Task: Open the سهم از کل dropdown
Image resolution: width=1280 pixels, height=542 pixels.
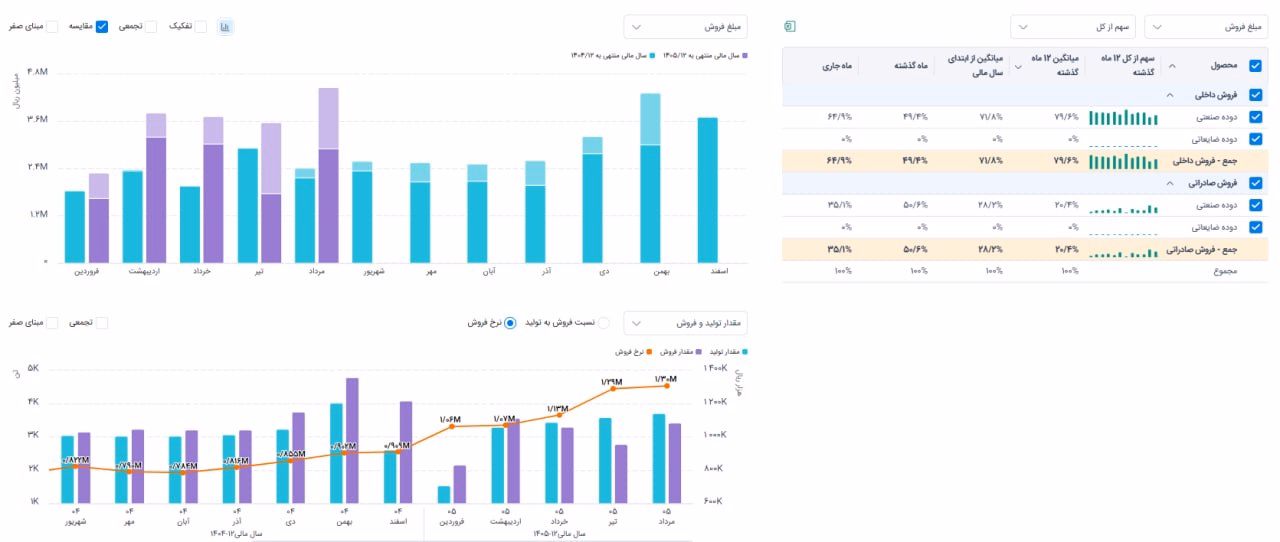Action: (x=1072, y=27)
